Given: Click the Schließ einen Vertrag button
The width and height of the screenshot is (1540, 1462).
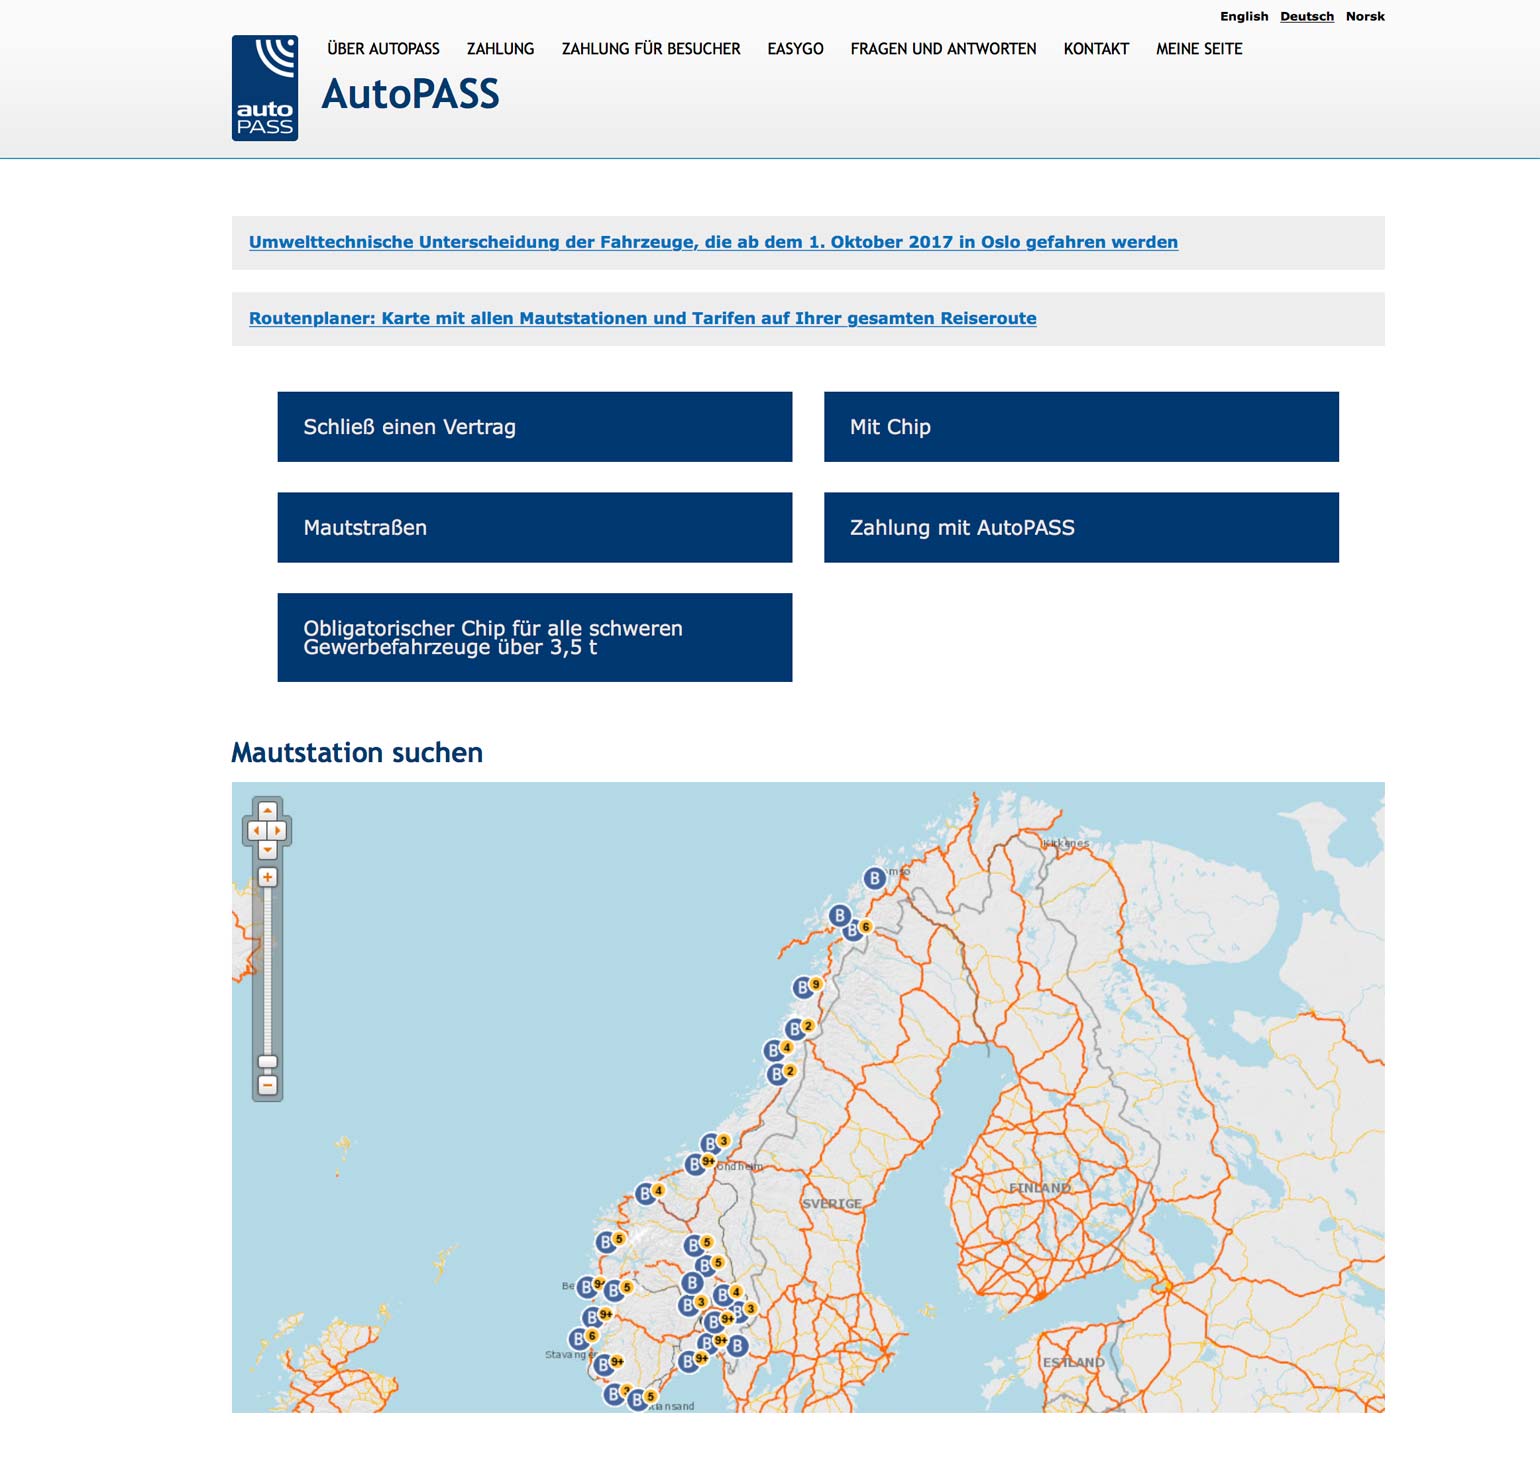Looking at the screenshot, I should (x=535, y=427).
